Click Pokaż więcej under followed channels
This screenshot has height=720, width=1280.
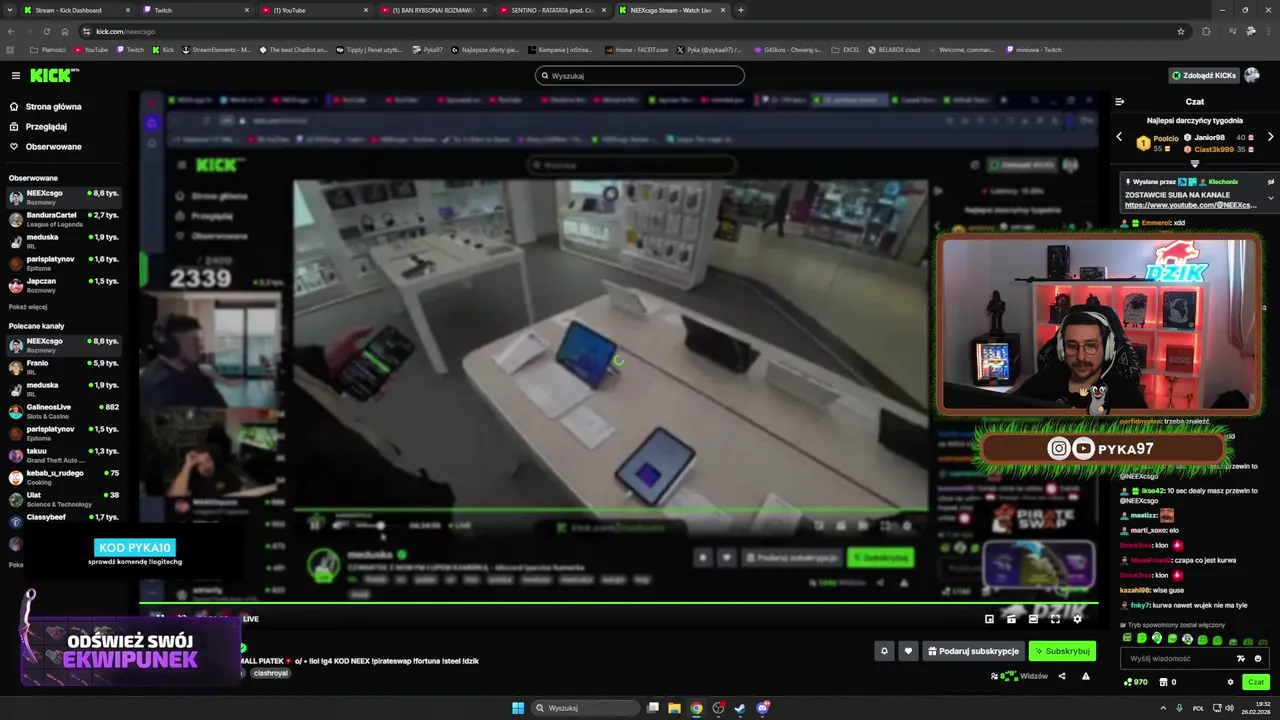click(x=28, y=307)
